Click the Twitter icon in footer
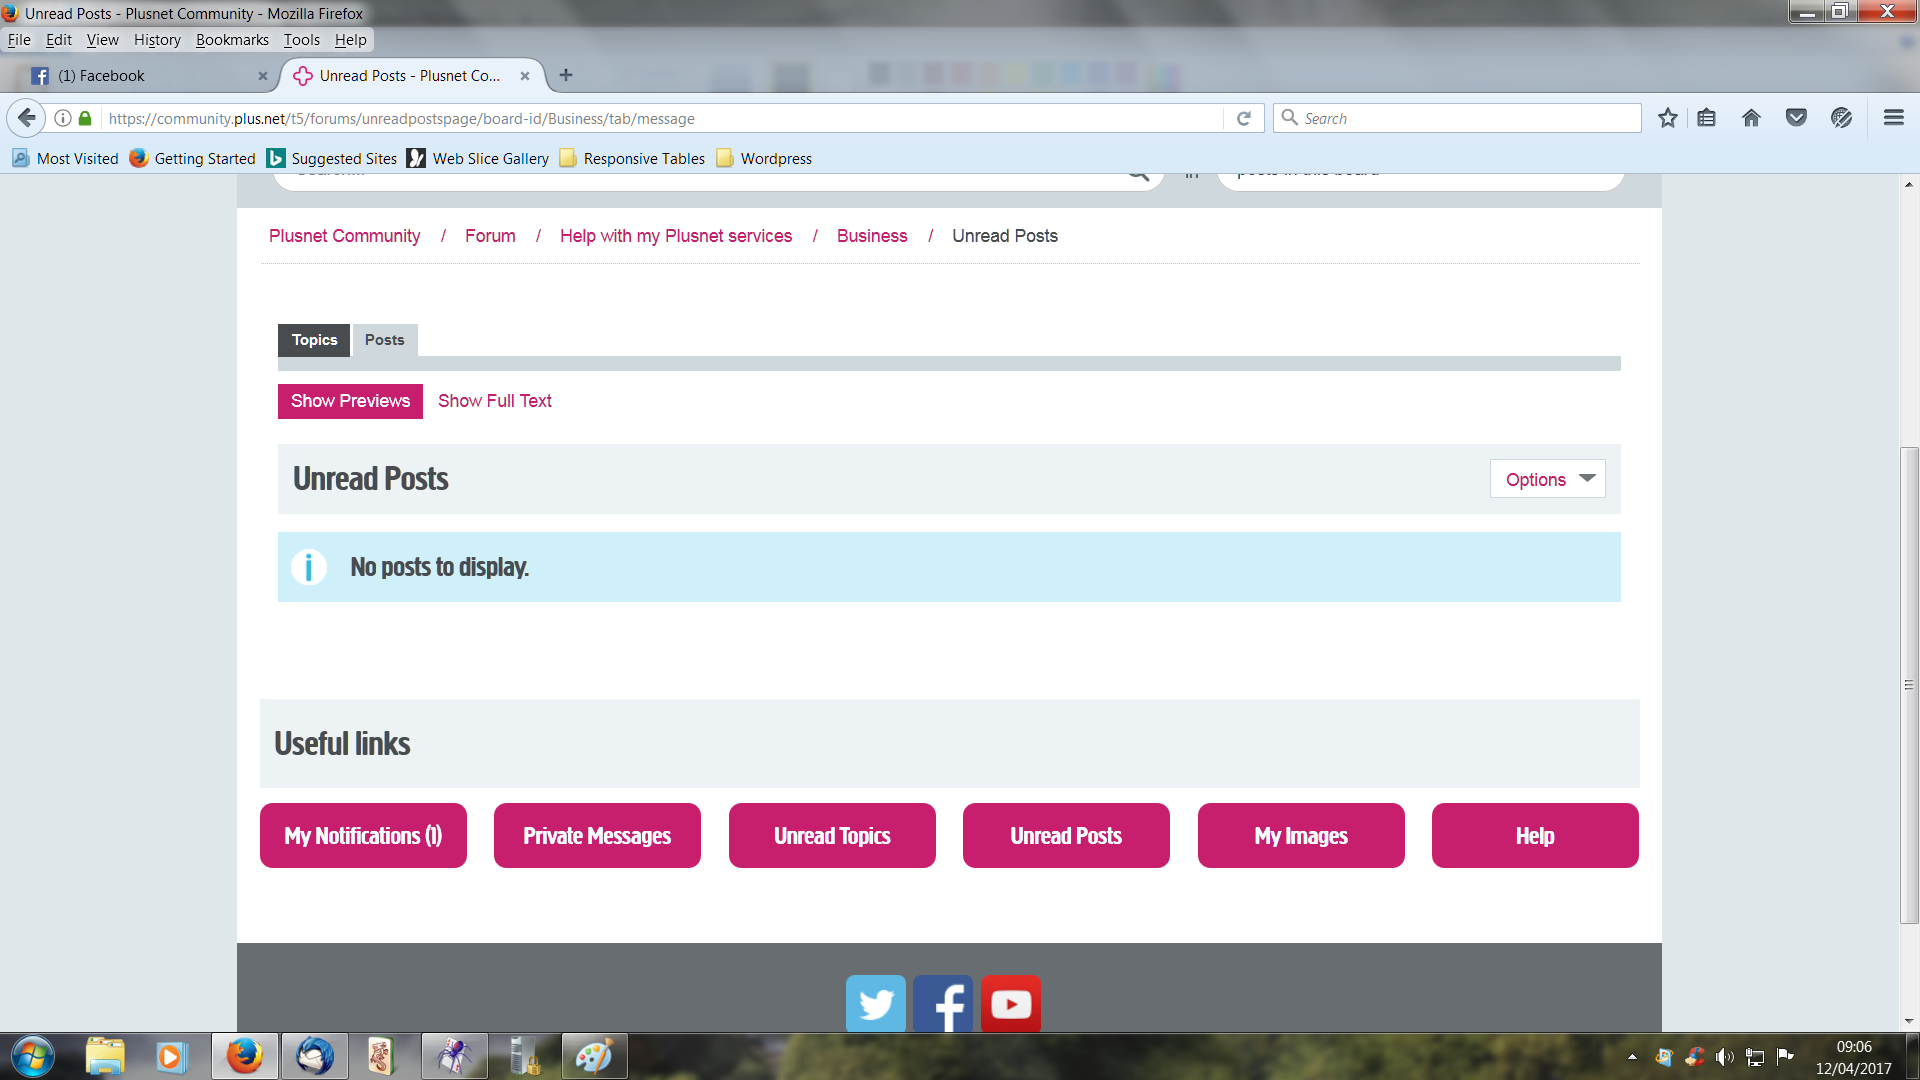The width and height of the screenshot is (1920, 1080). (876, 1003)
